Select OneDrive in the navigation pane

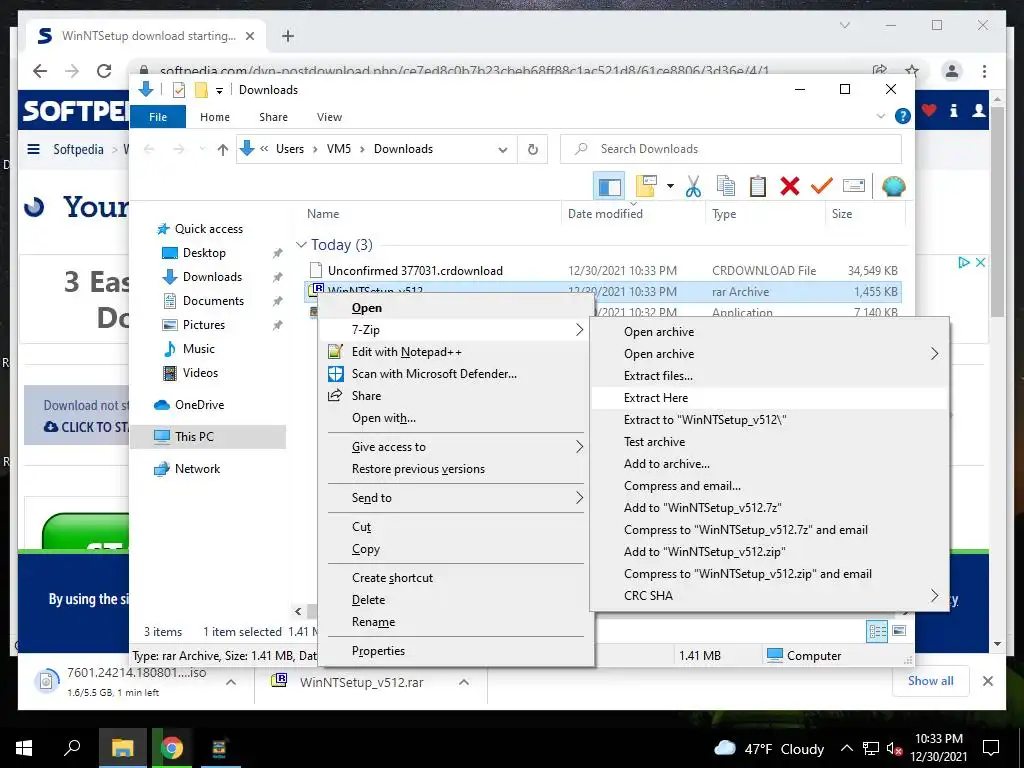199,405
